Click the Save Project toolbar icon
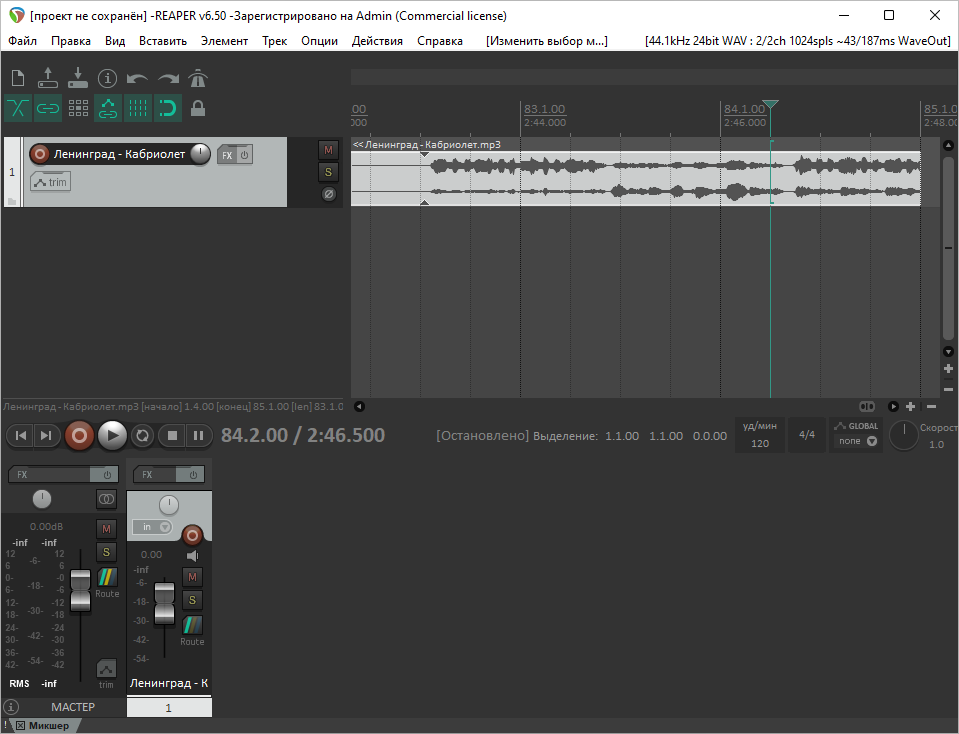The image size is (959, 734). click(78, 78)
